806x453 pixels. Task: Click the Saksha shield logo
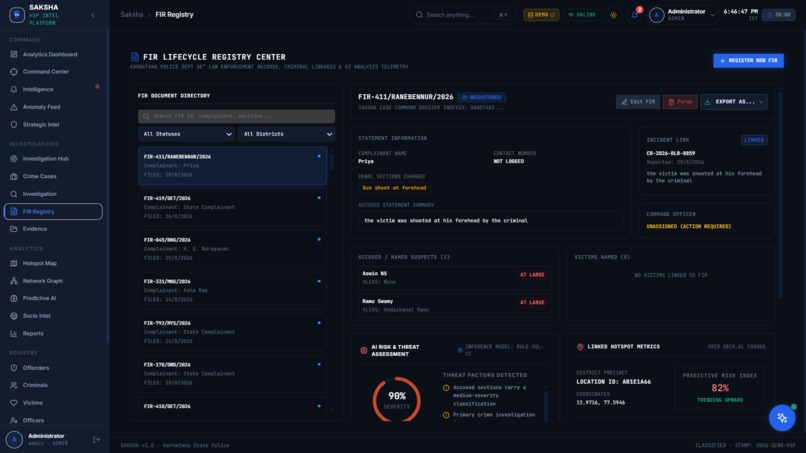pos(17,15)
